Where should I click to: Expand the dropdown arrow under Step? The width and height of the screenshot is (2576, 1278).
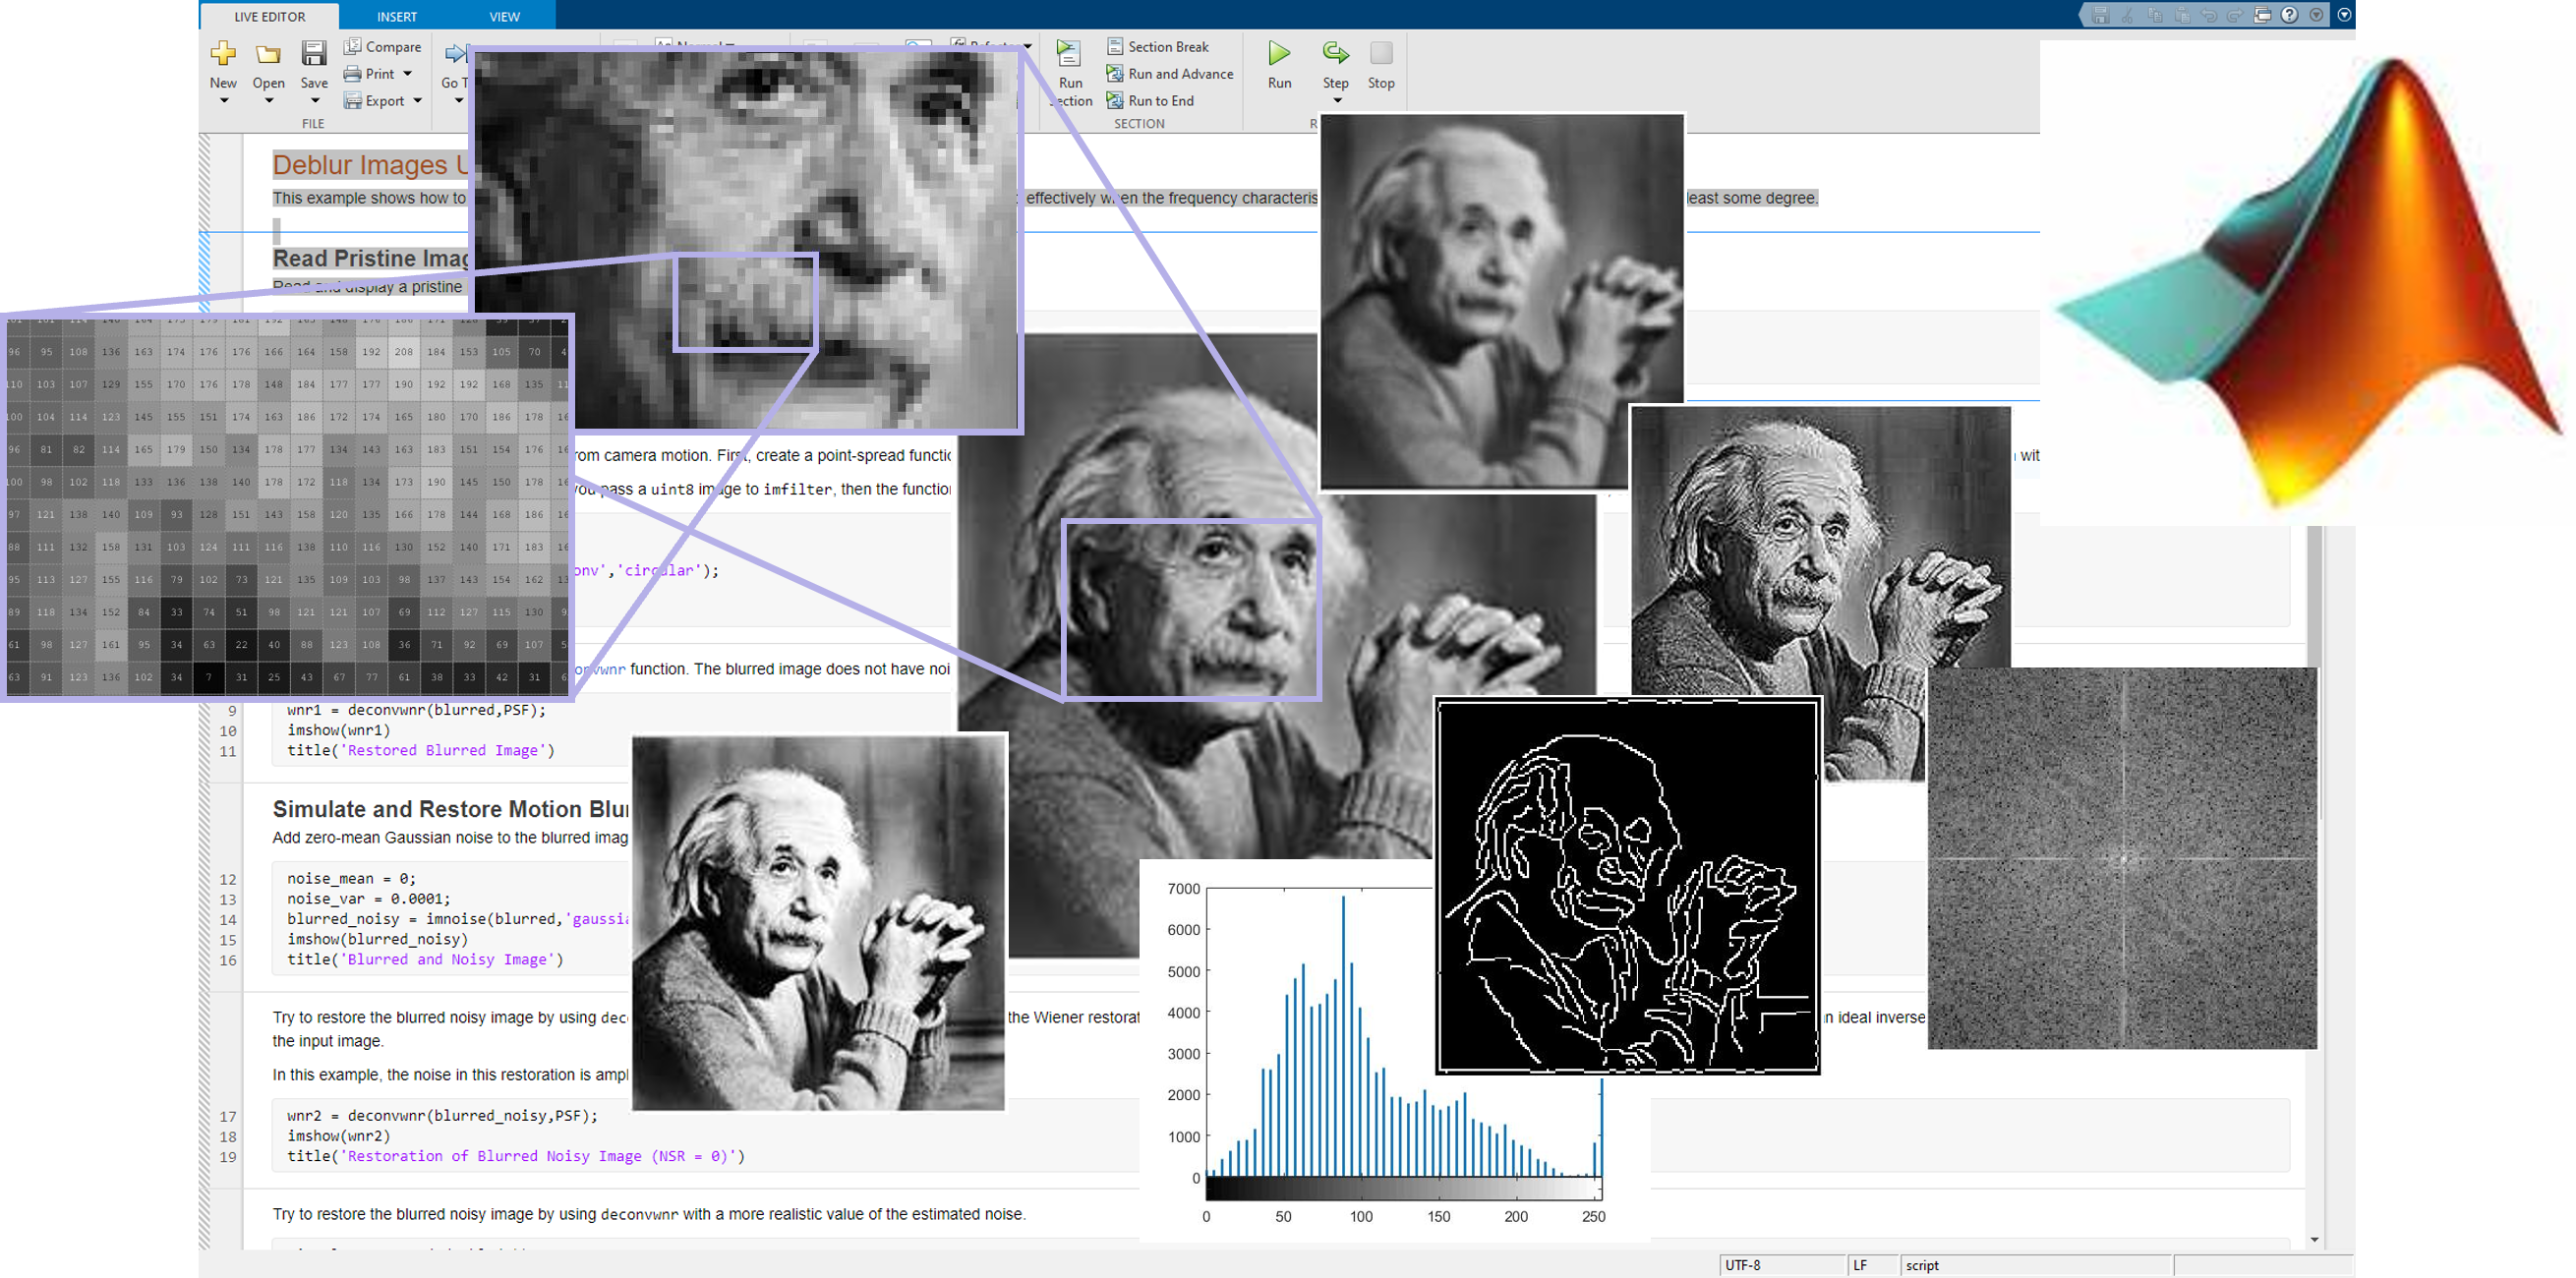coord(1336,101)
